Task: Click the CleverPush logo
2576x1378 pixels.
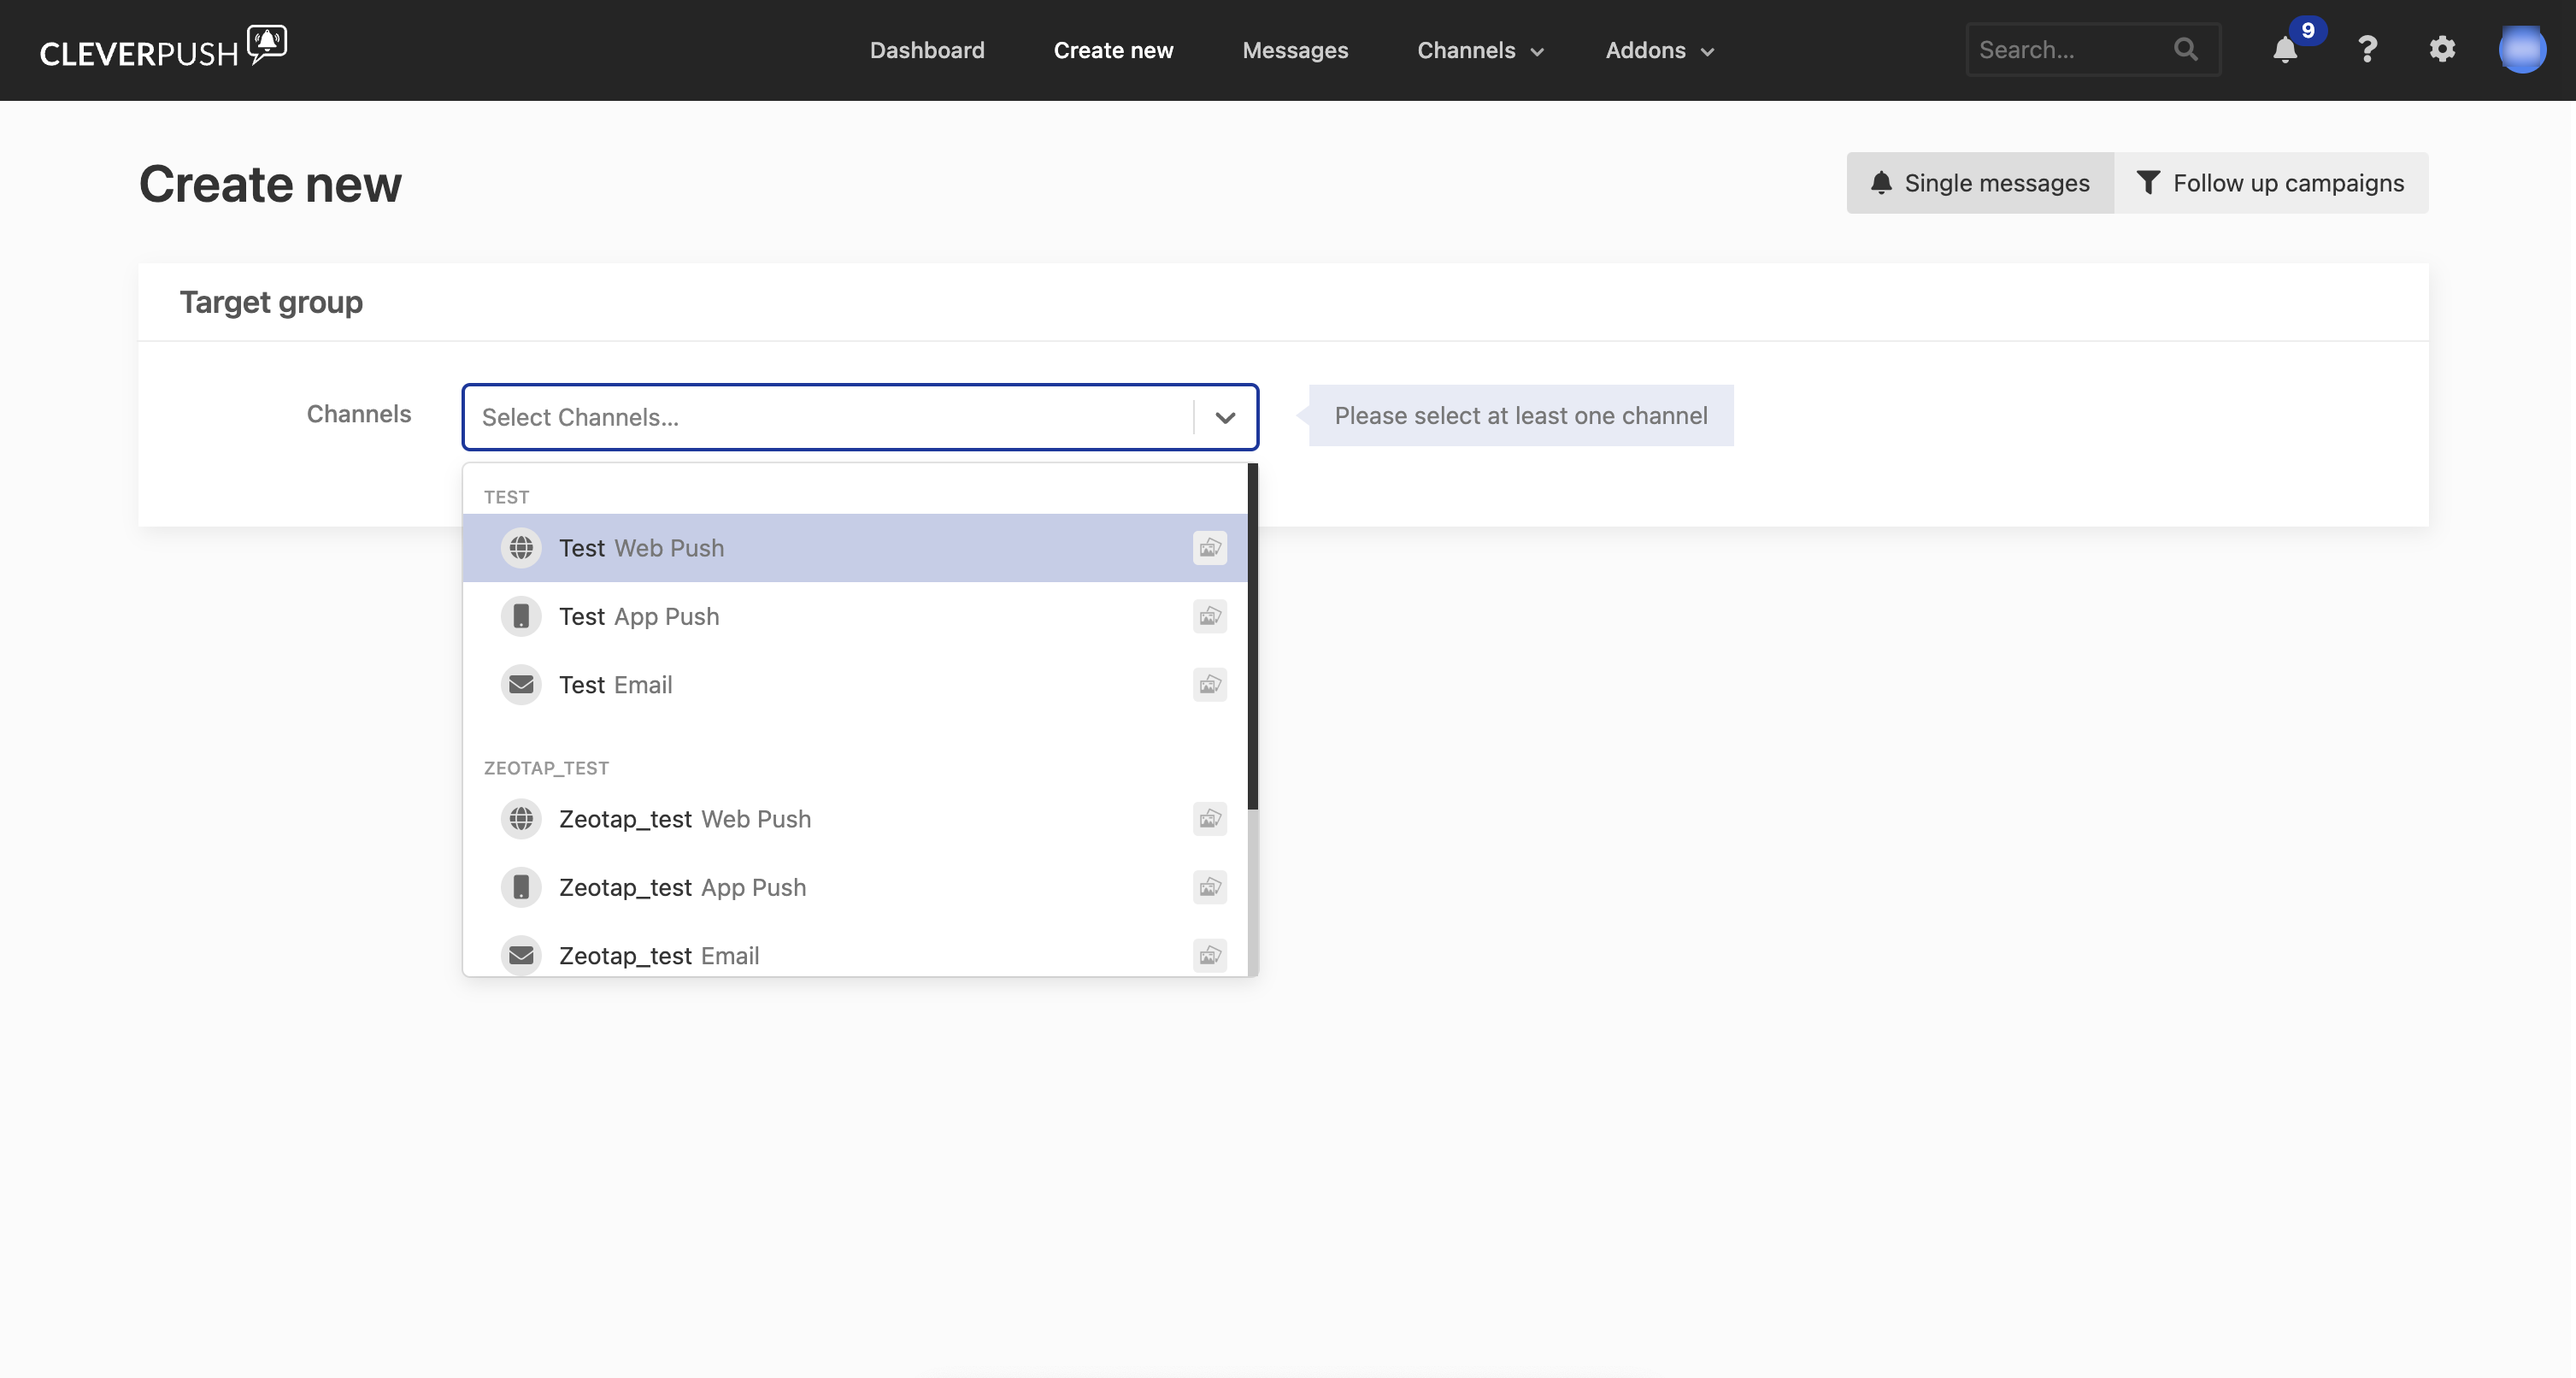Action: [x=163, y=49]
